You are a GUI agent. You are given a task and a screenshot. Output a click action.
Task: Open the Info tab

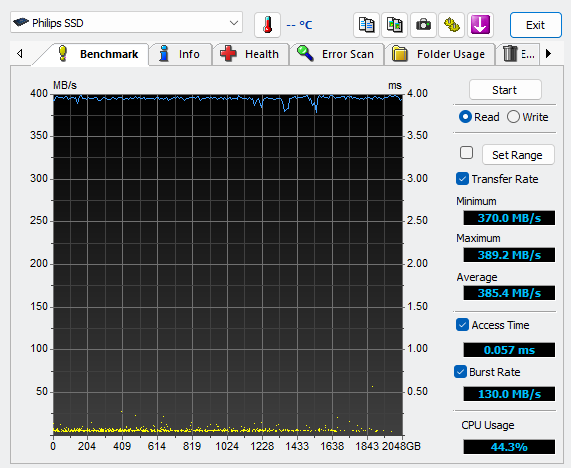180,54
